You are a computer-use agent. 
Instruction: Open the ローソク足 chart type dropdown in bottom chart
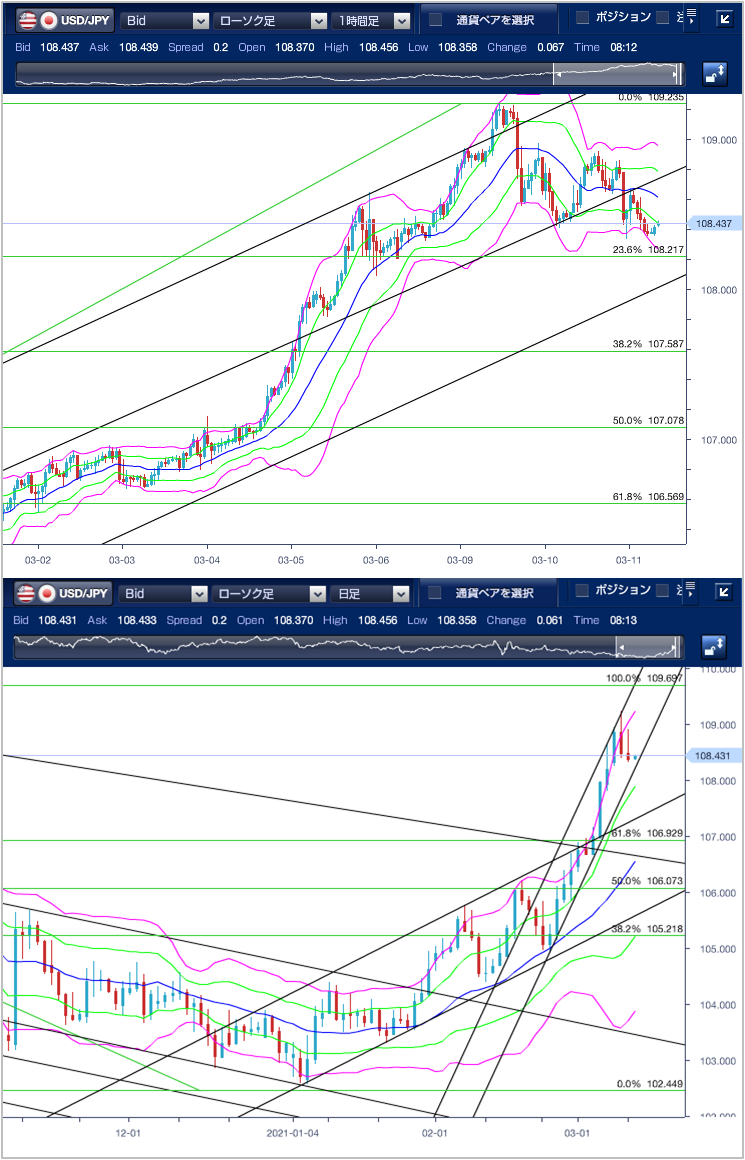tap(270, 594)
